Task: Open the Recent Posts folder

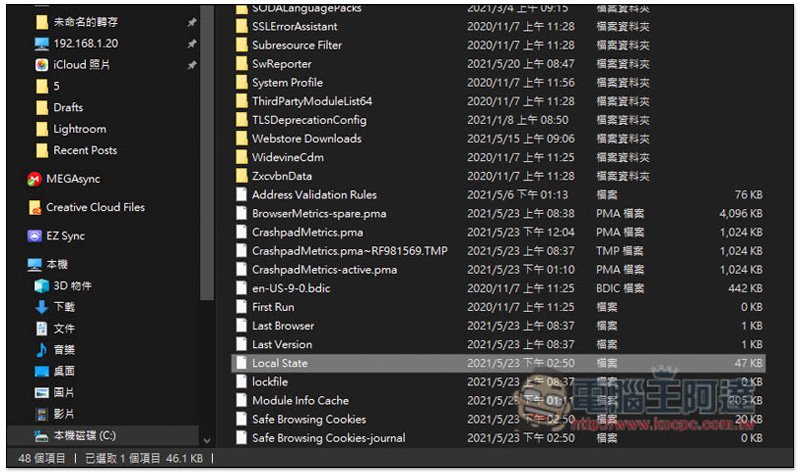Action: 84,150
